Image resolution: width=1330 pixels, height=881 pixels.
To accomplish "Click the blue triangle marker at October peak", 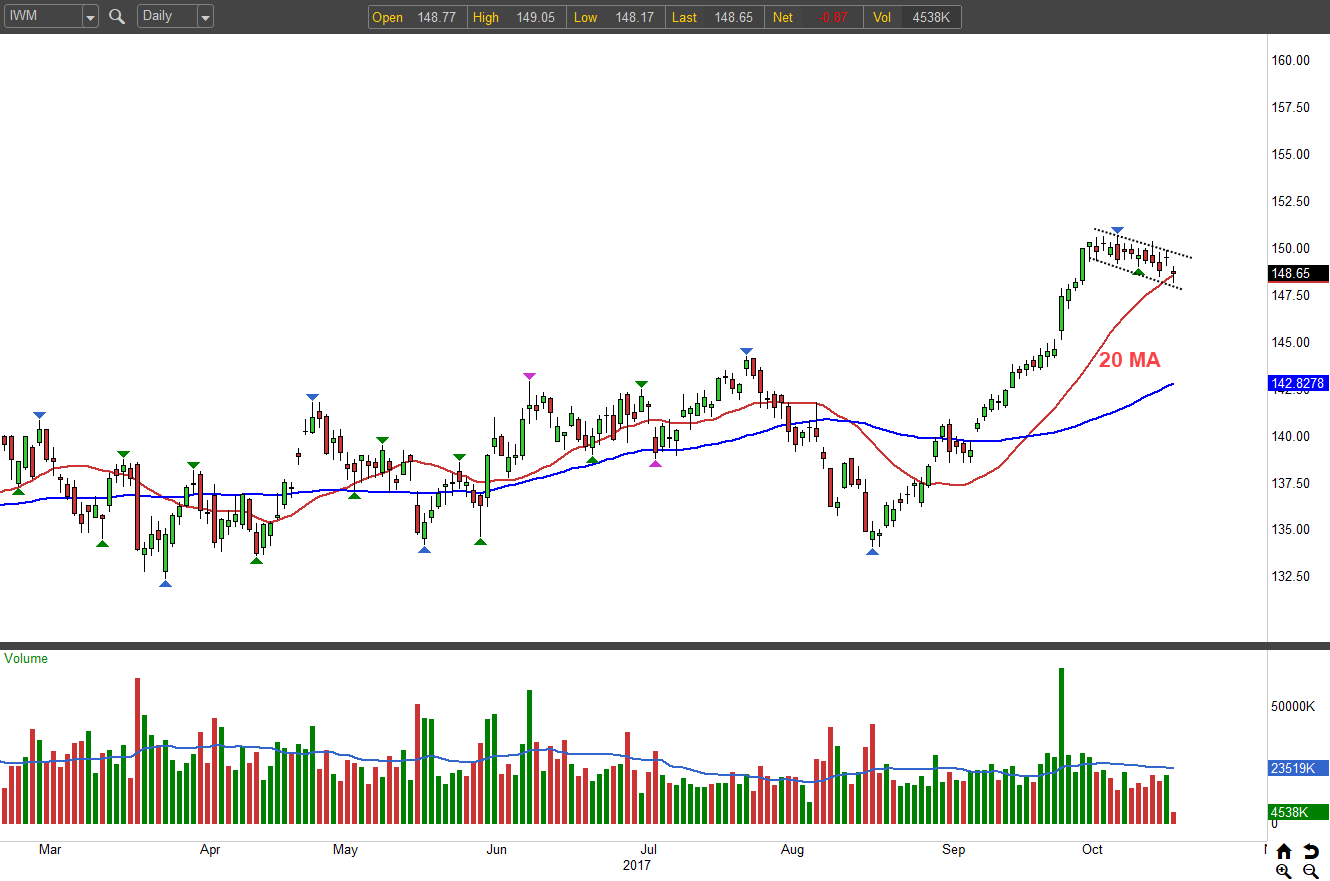I will tap(1117, 231).
